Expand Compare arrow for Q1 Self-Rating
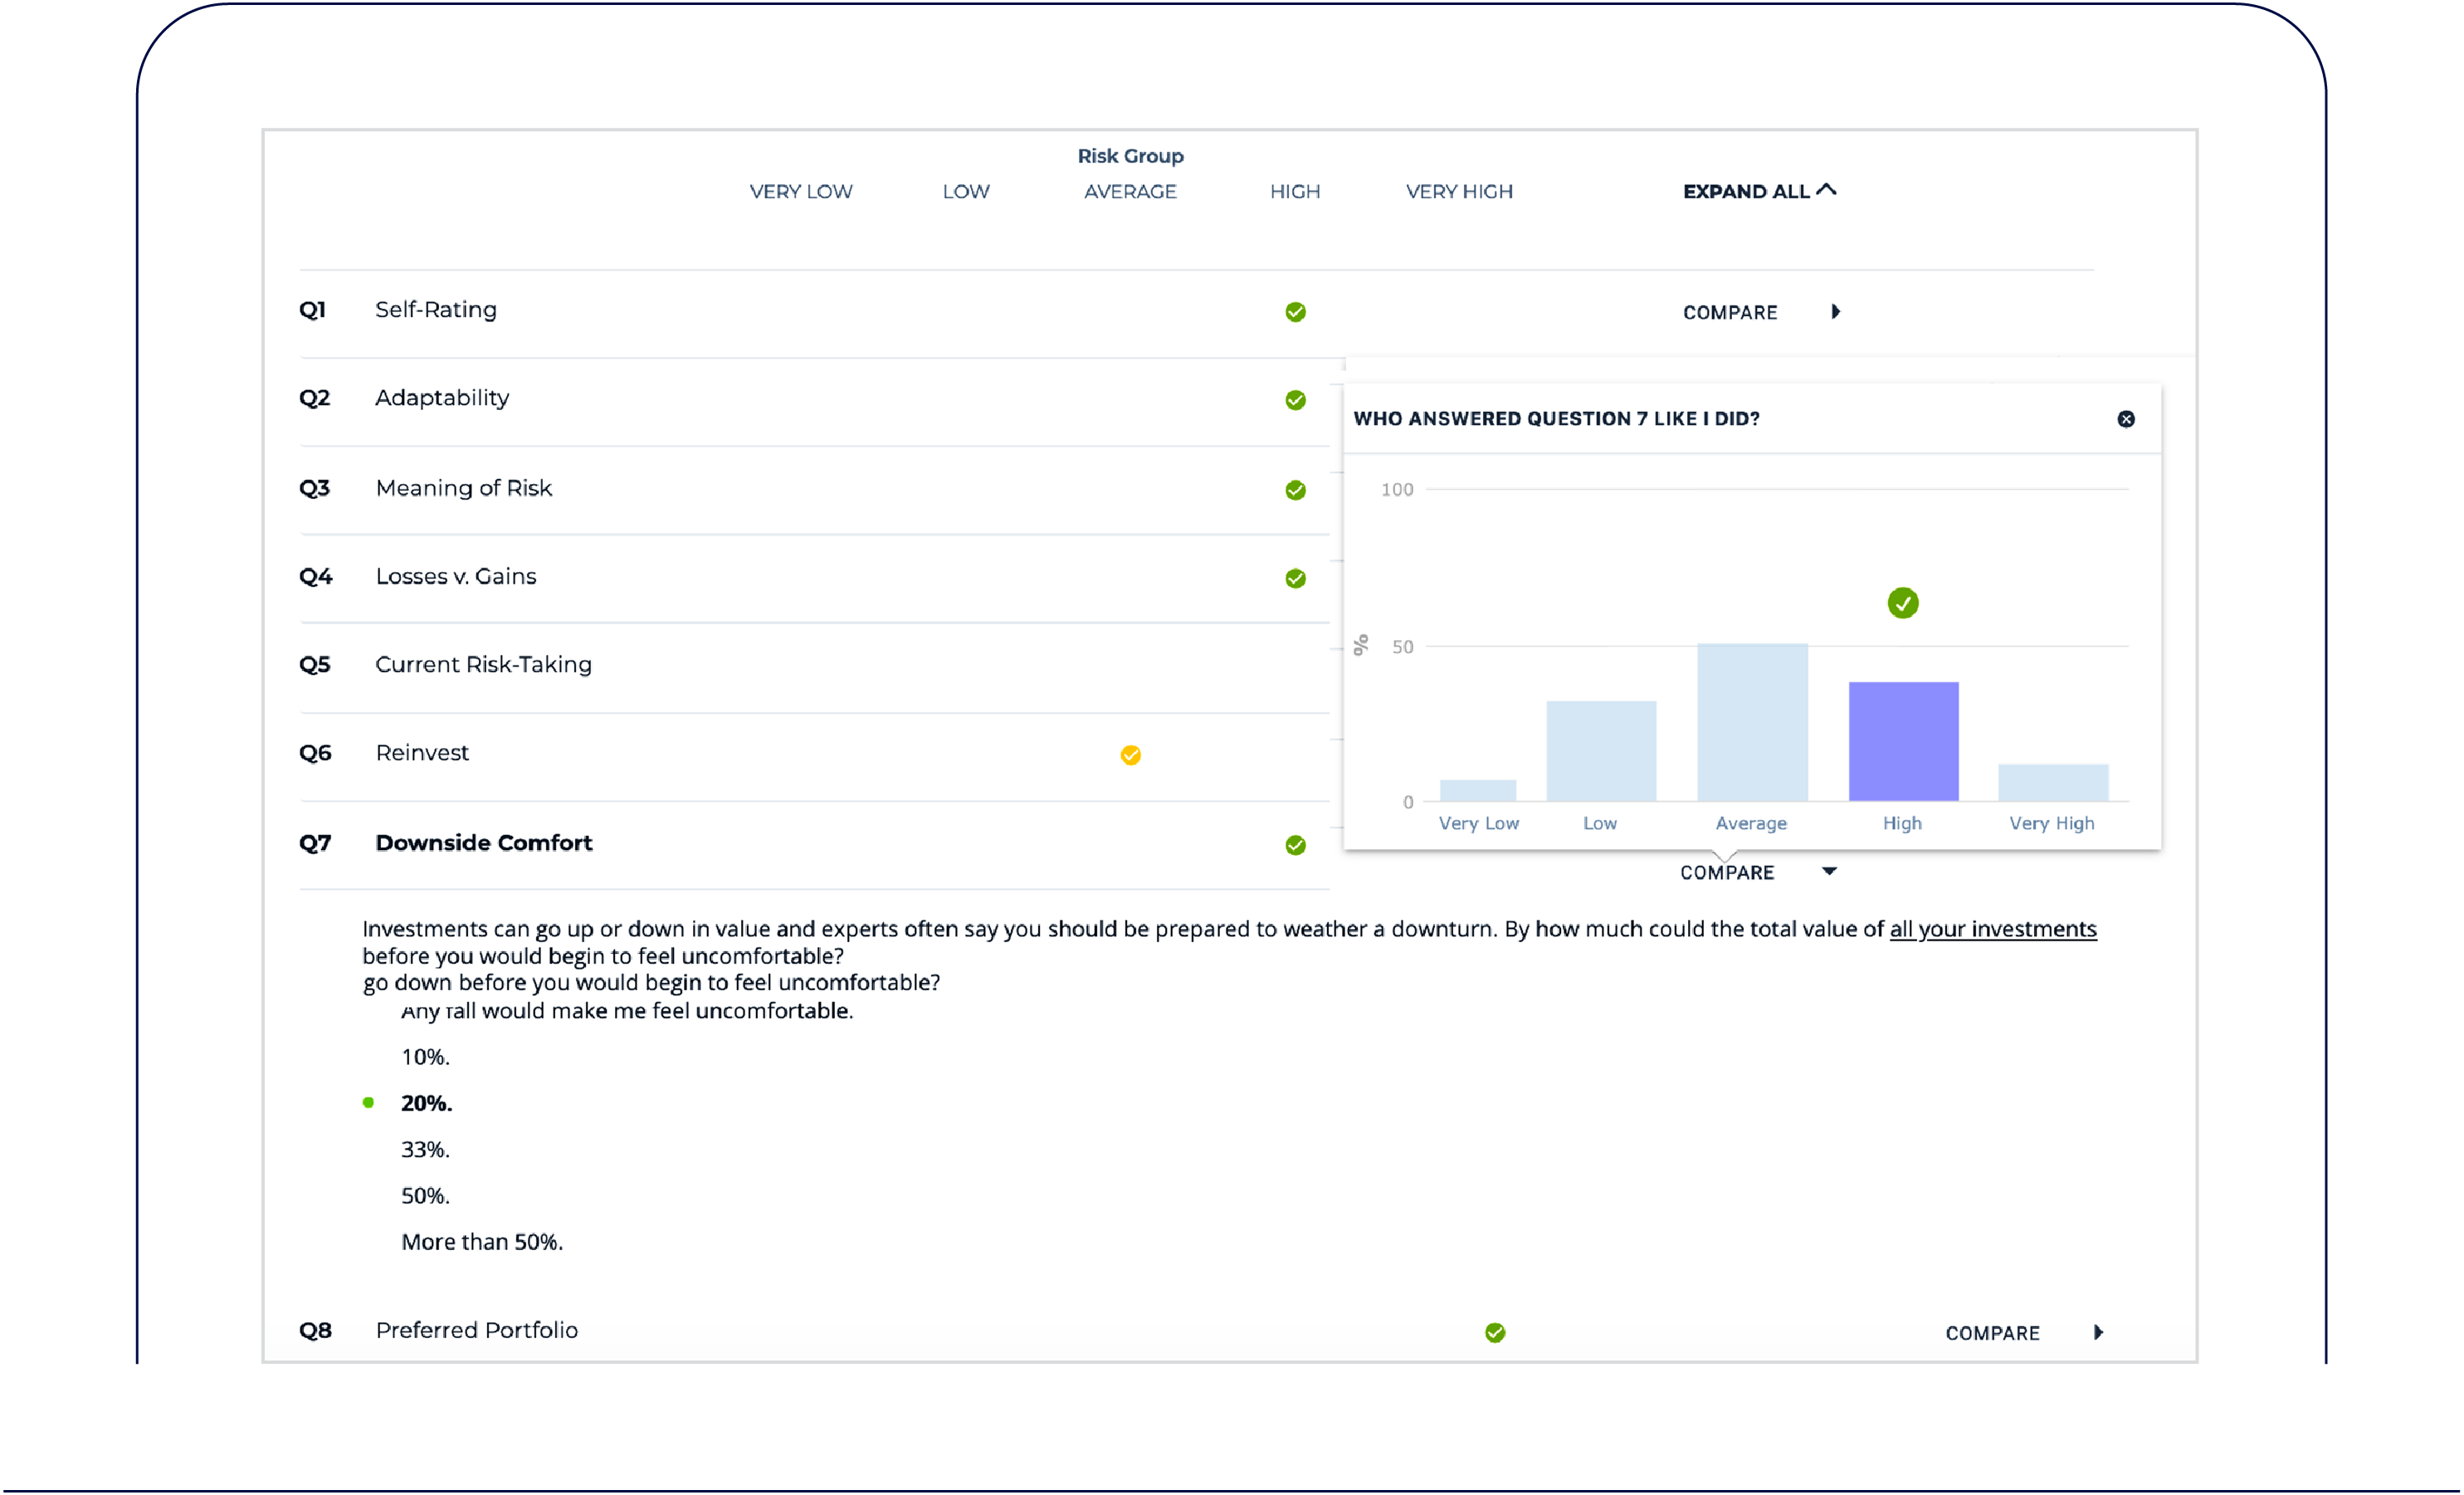 pyautogui.click(x=1835, y=312)
